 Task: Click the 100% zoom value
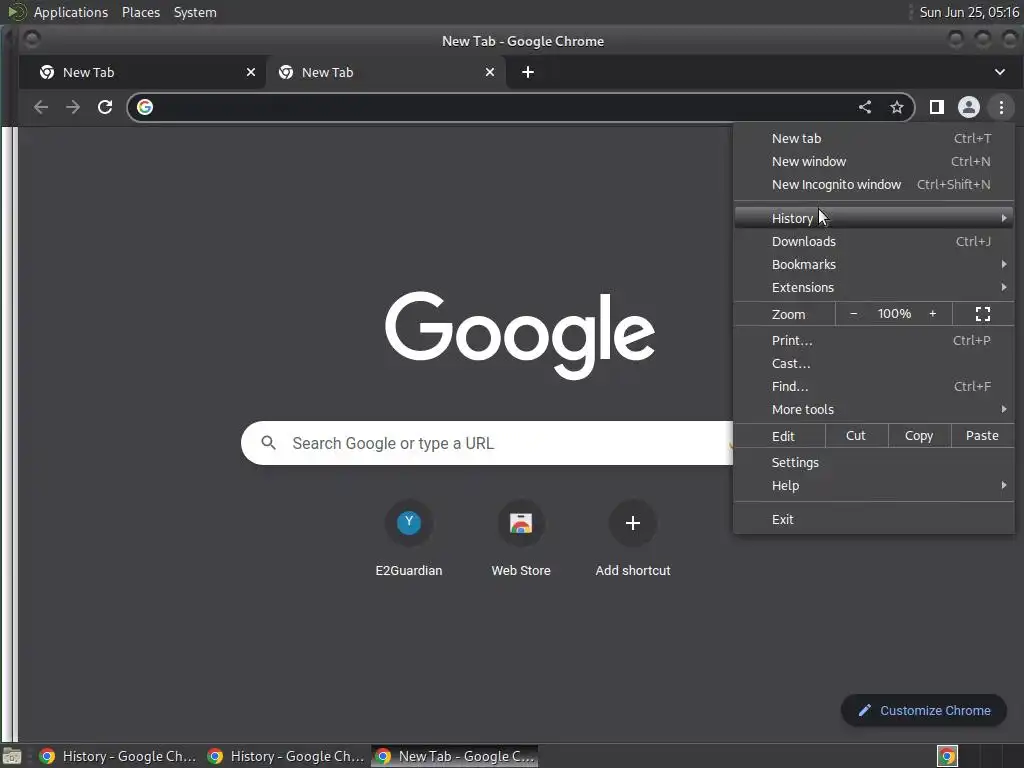pos(894,314)
